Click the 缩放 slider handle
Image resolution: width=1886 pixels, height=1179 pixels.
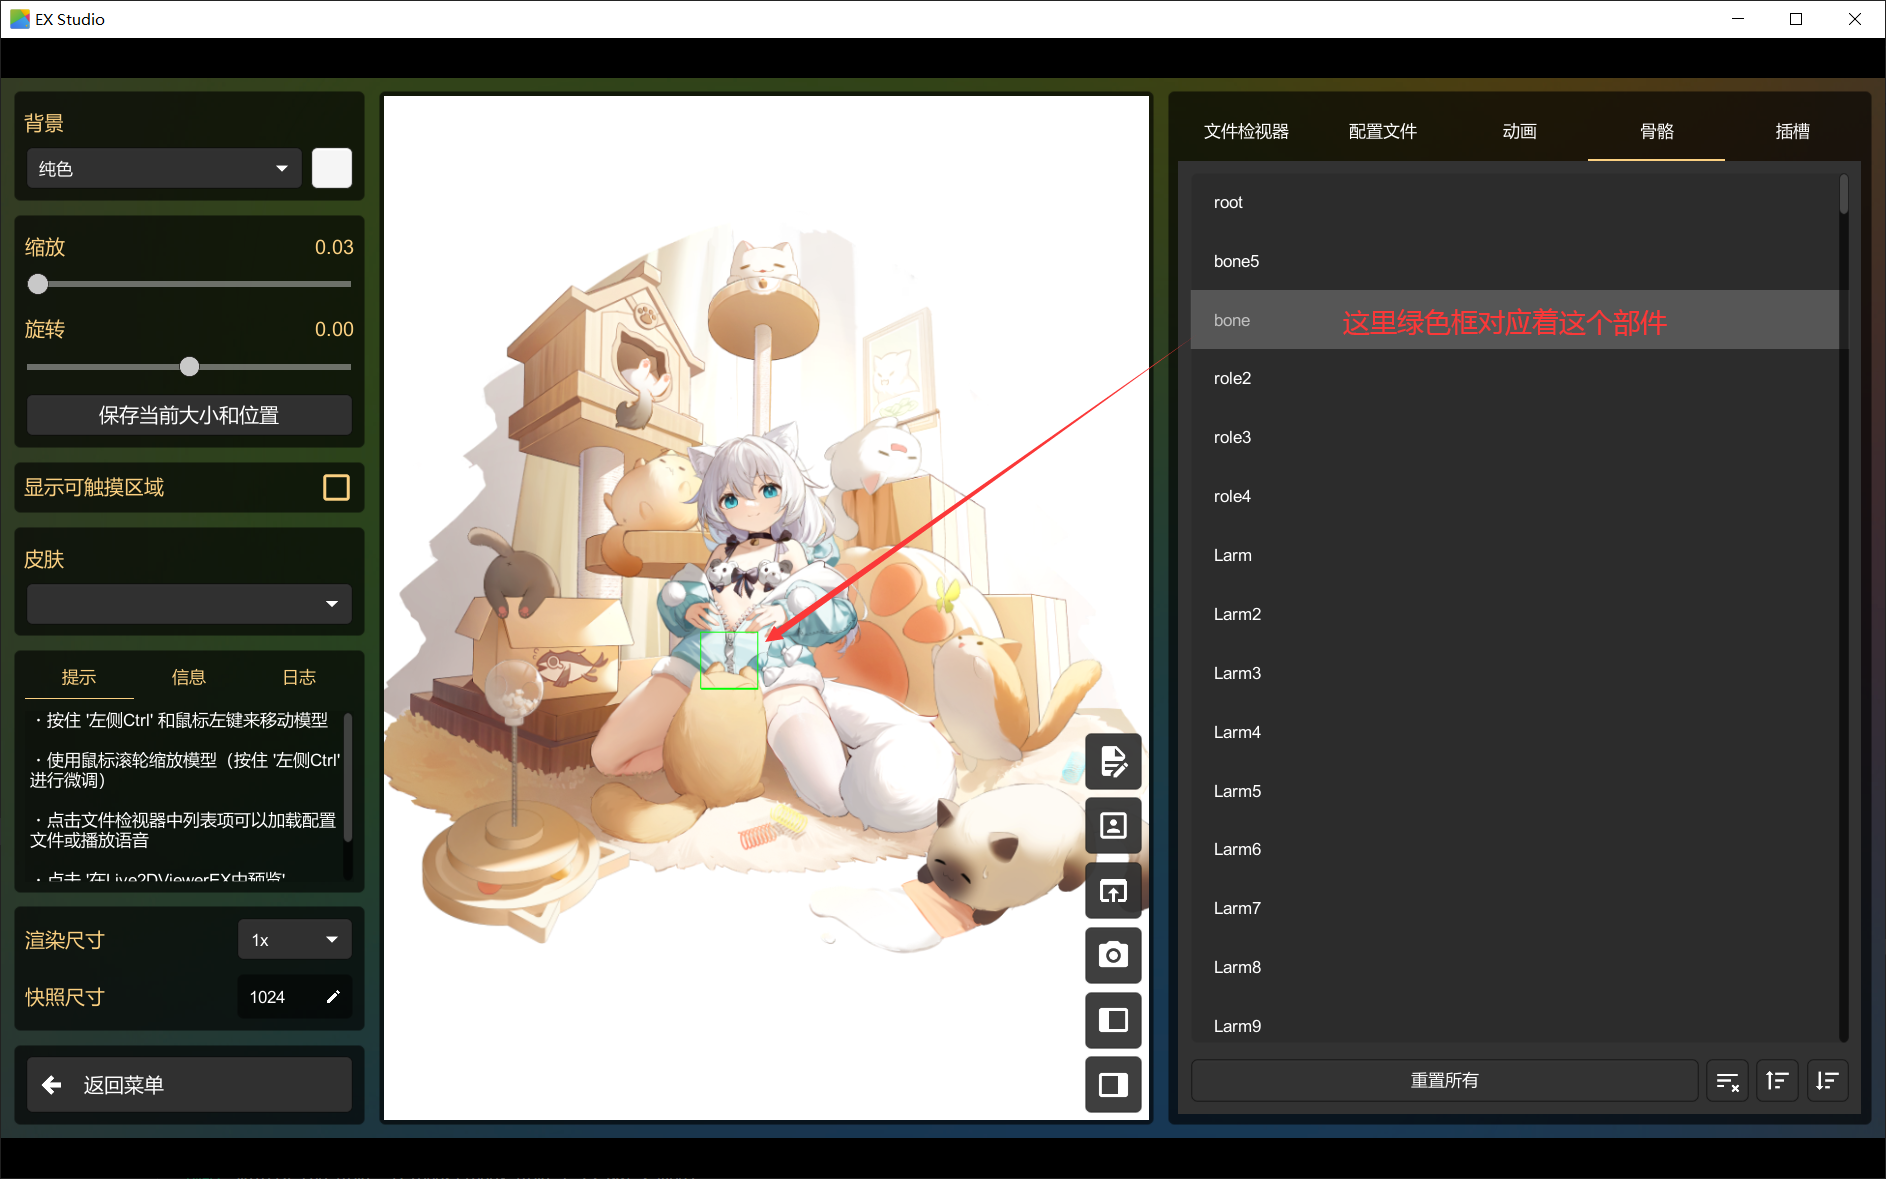(38, 284)
